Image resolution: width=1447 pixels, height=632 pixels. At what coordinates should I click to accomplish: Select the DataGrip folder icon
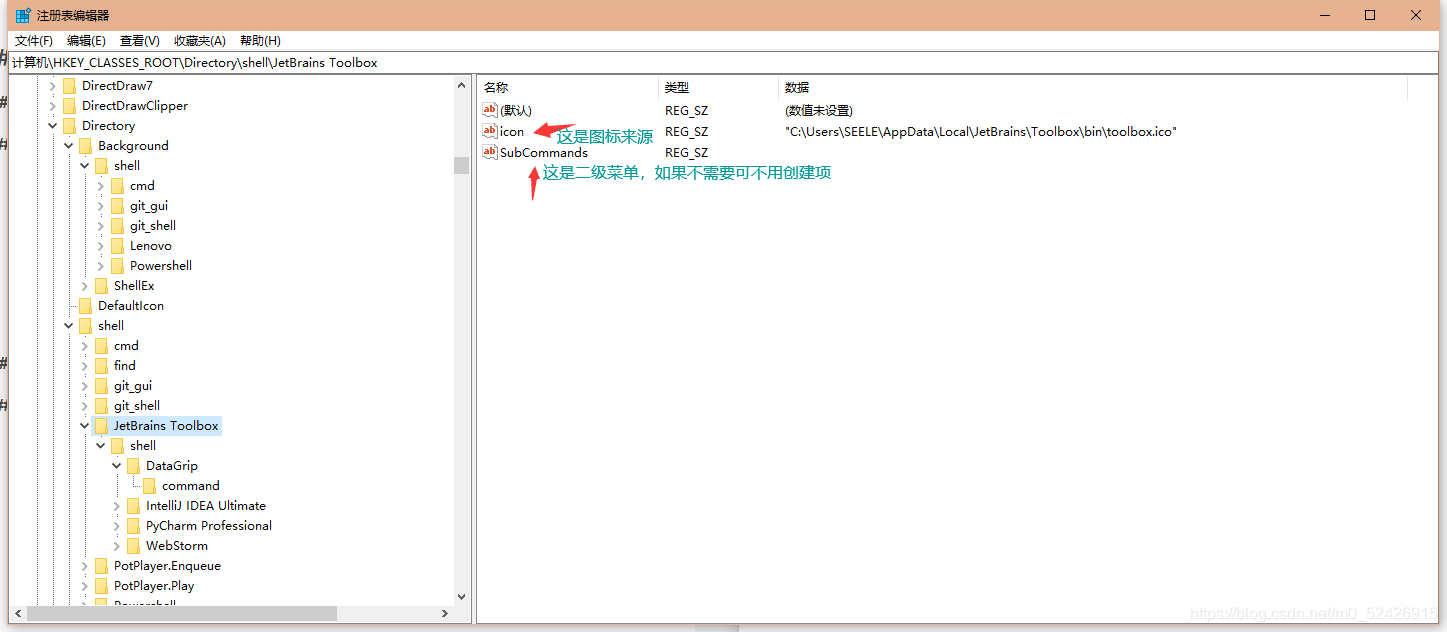[x=133, y=466]
